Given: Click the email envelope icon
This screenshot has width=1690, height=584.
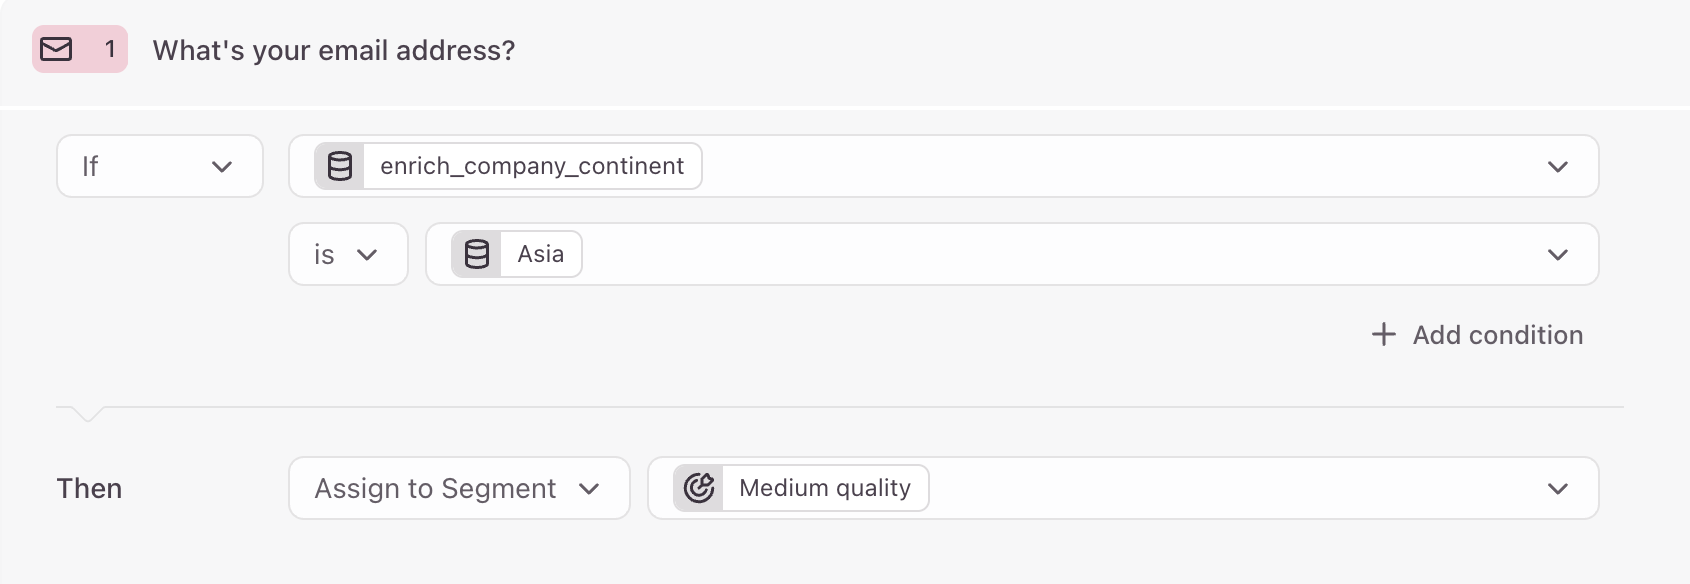Looking at the screenshot, I should [x=56, y=49].
